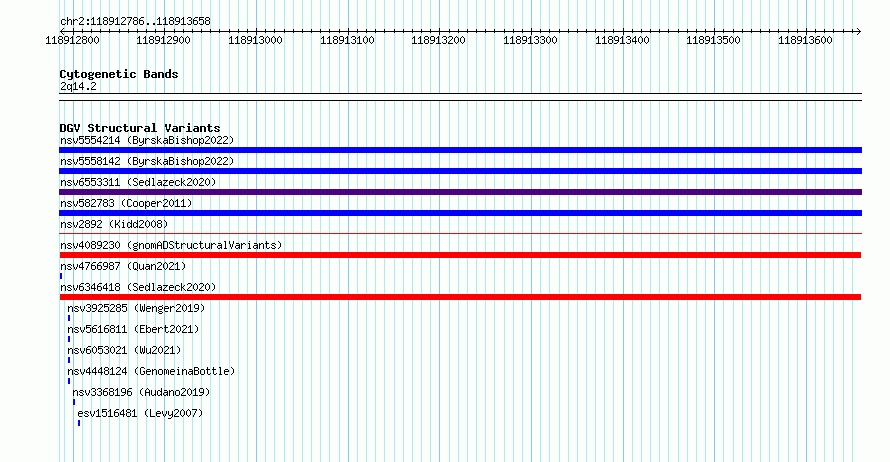Click the DGV Structural Variants track title
This screenshot has width=890, height=462.
pos(140,128)
